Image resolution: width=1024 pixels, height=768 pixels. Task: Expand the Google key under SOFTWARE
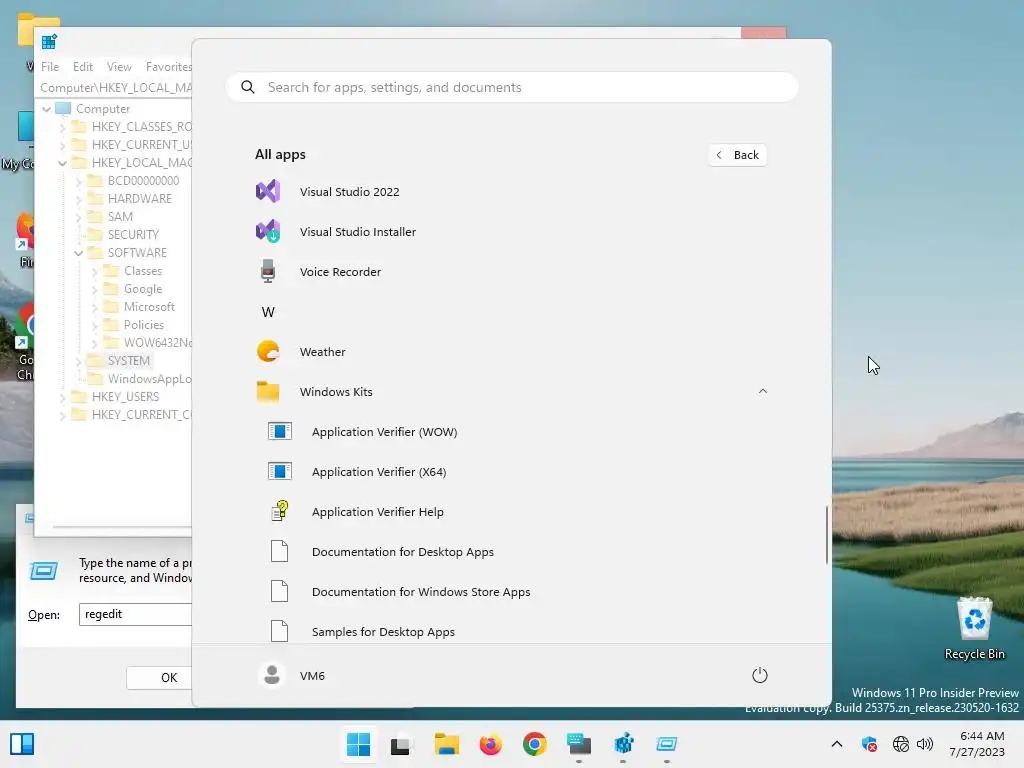(x=95, y=289)
